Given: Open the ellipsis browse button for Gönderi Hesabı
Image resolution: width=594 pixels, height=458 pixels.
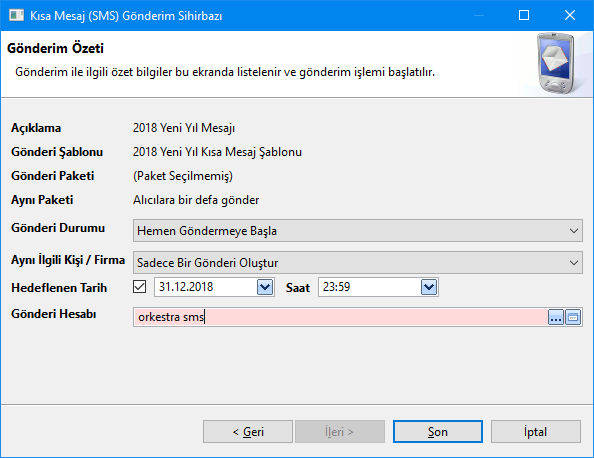Looking at the screenshot, I should (556, 317).
